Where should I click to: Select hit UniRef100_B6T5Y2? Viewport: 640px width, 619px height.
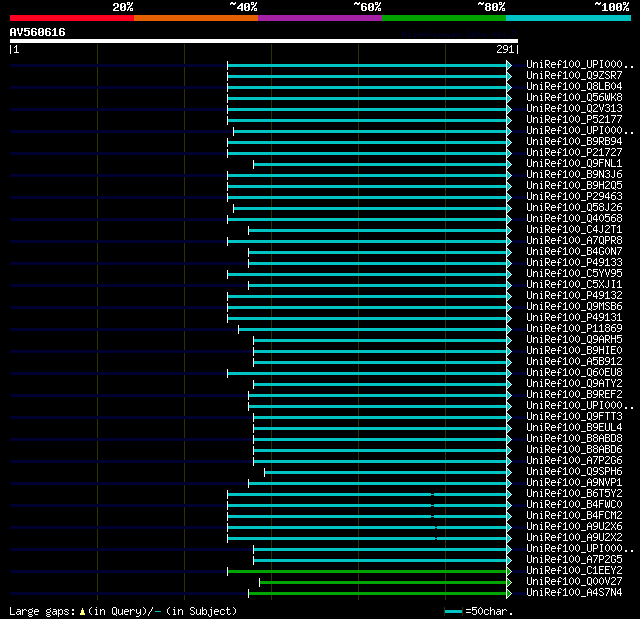(574, 494)
